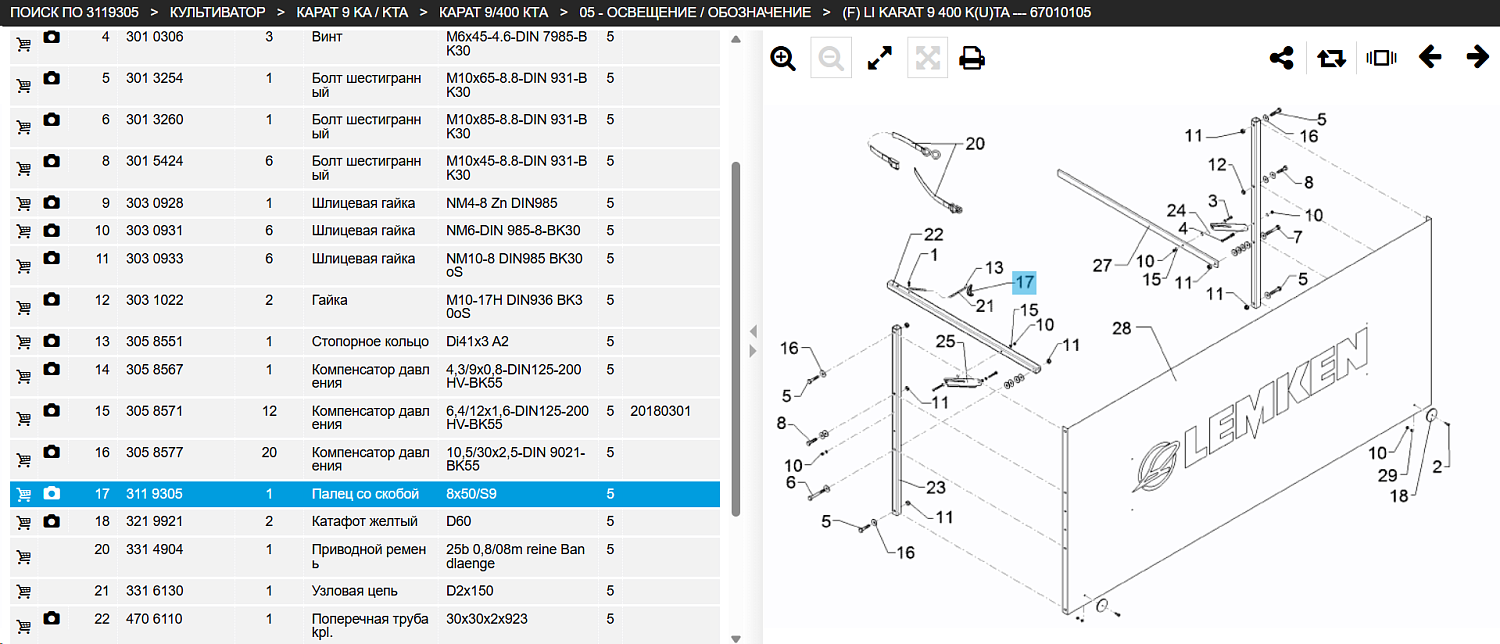Open photo for part 305 8567

pos(52,369)
